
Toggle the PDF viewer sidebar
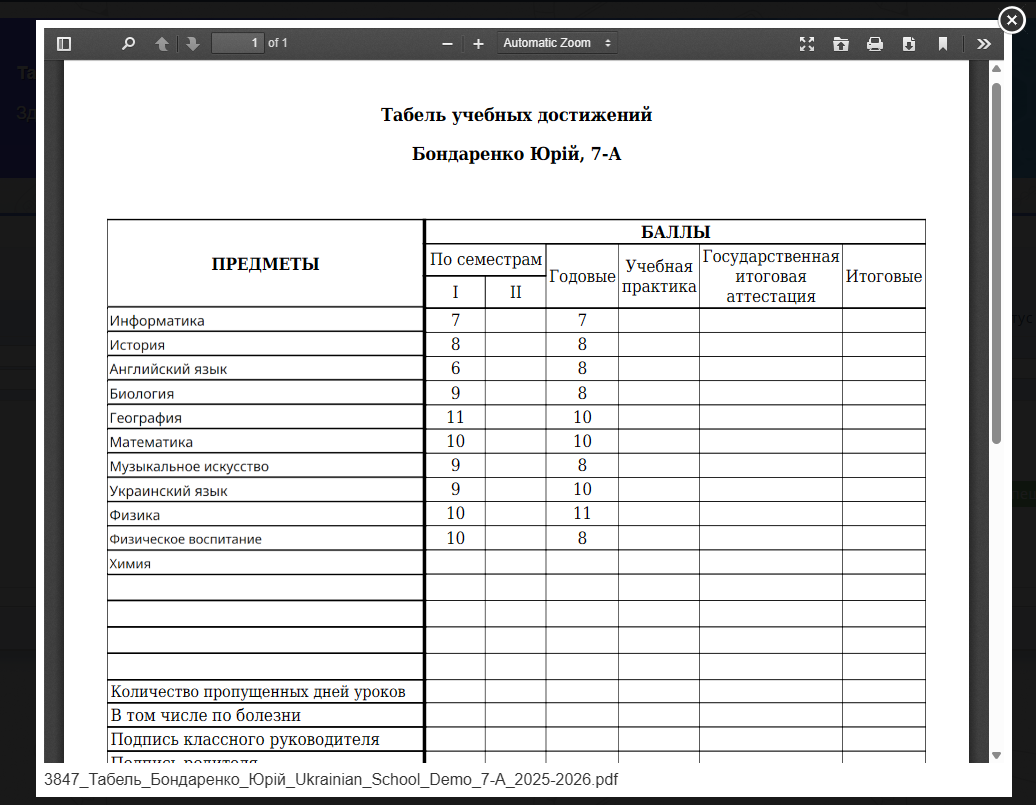point(65,44)
